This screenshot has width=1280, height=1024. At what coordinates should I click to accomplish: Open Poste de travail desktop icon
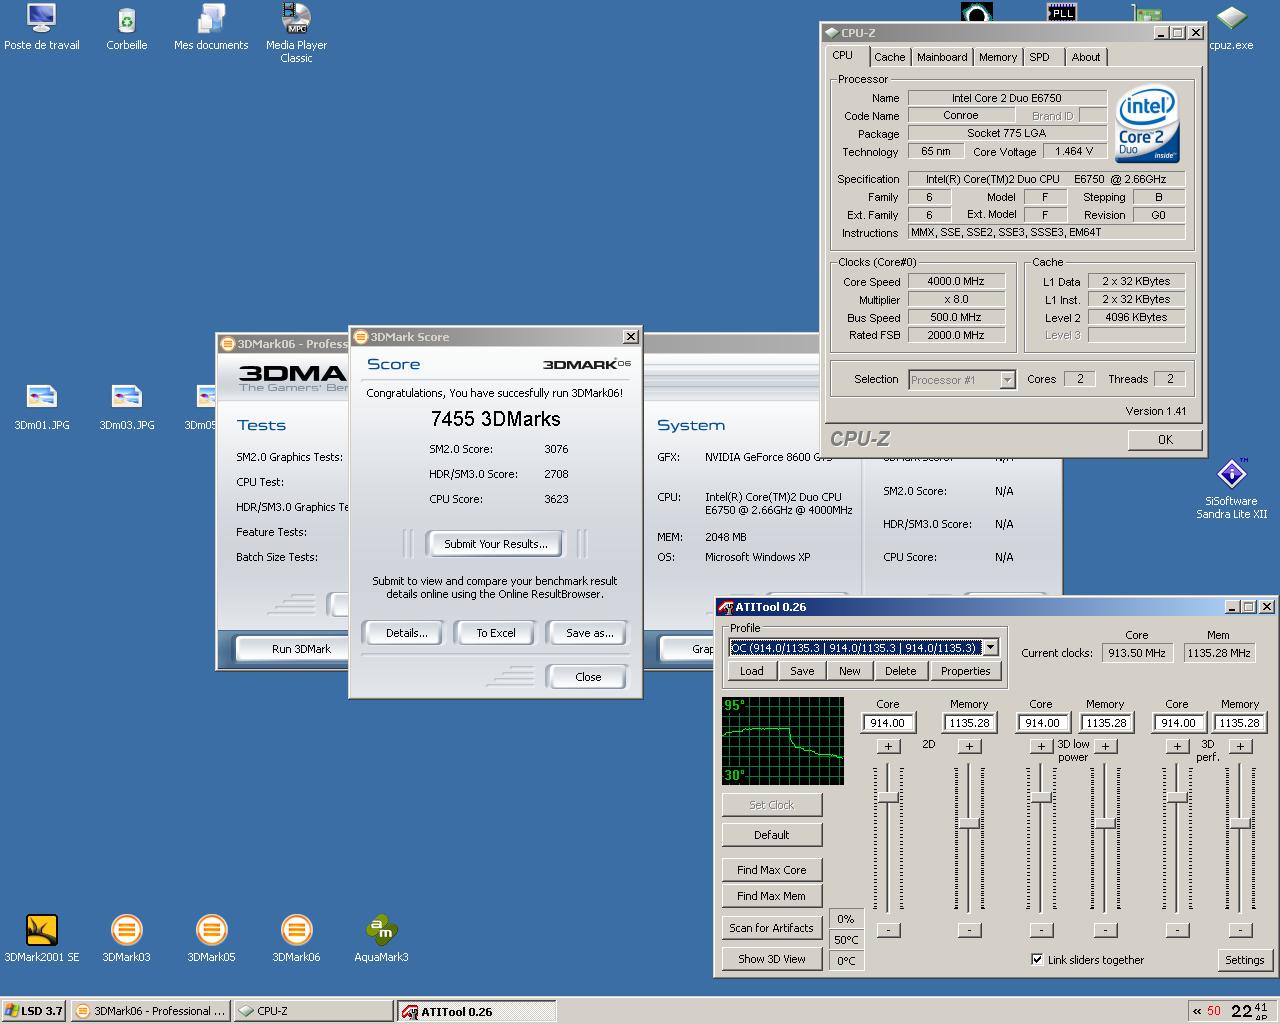click(x=42, y=27)
